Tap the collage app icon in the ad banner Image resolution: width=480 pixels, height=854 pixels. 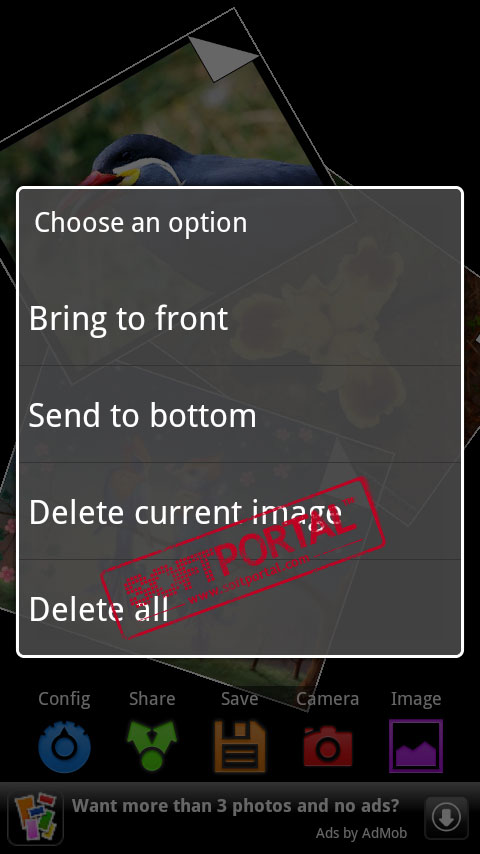point(36,818)
